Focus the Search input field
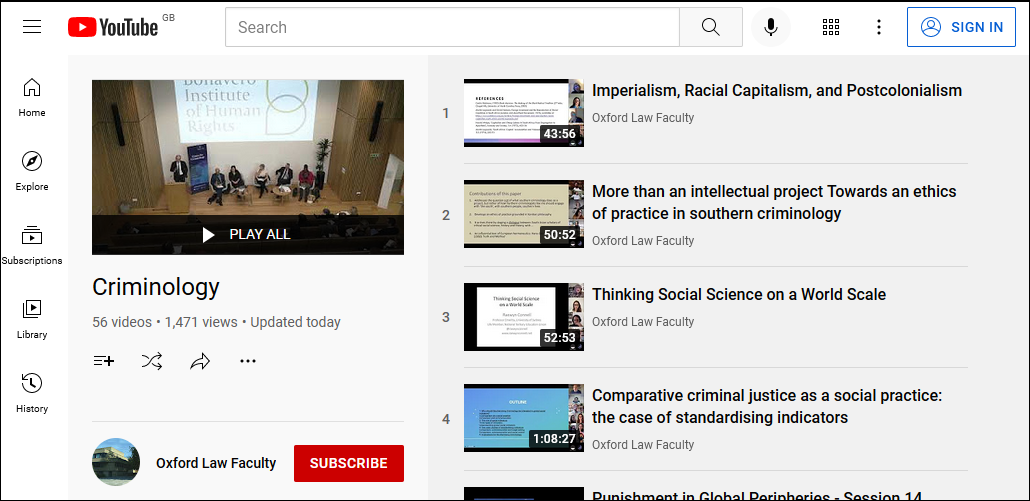Image resolution: width=1030 pixels, height=501 pixels. [453, 27]
